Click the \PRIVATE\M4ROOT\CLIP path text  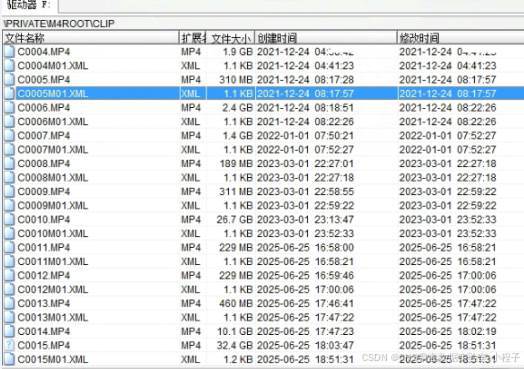pos(59,23)
